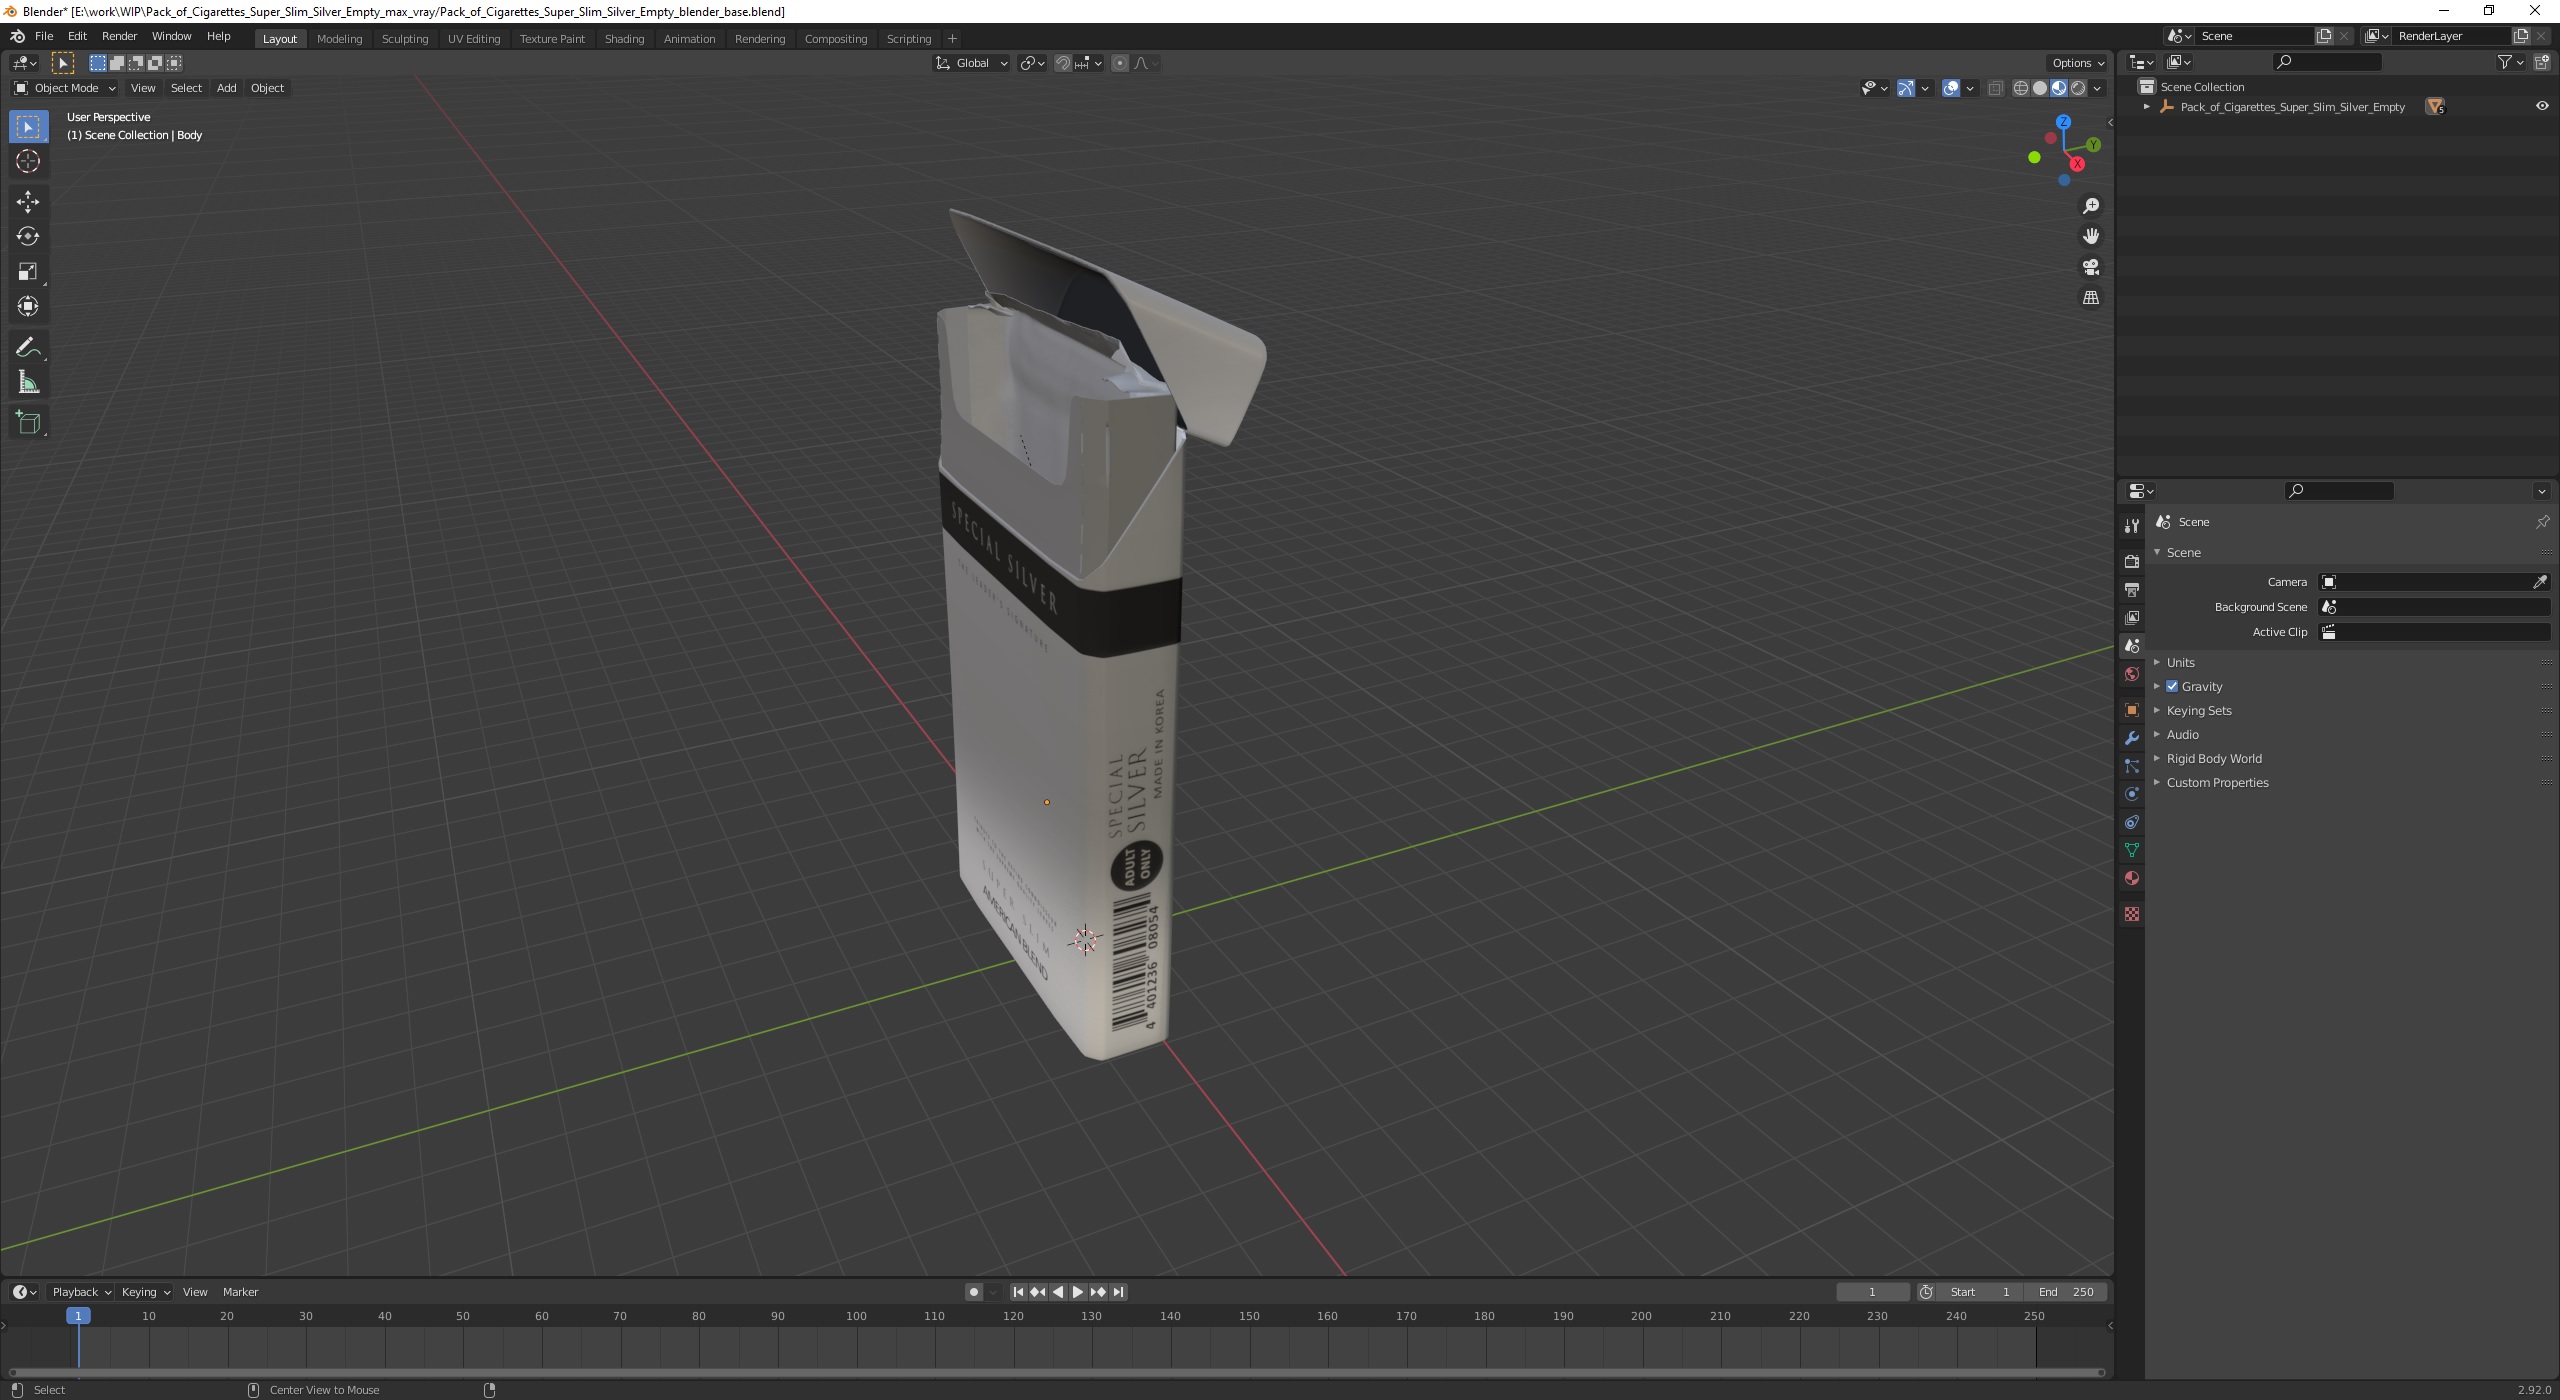Activate the Rotate tool
This screenshot has height=1400, width=2560.
pos(28,237)
